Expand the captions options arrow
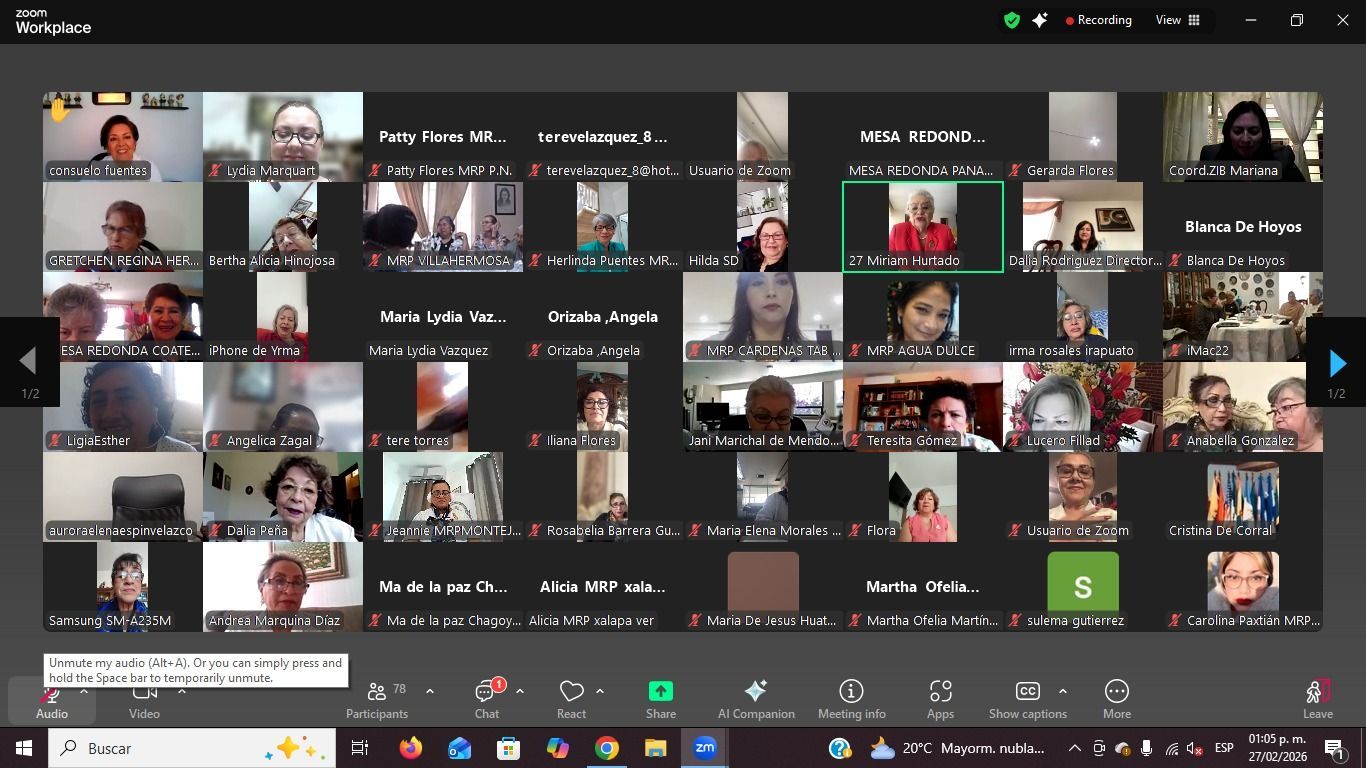Screen dimensions: 1366x768 [1062, 691]
